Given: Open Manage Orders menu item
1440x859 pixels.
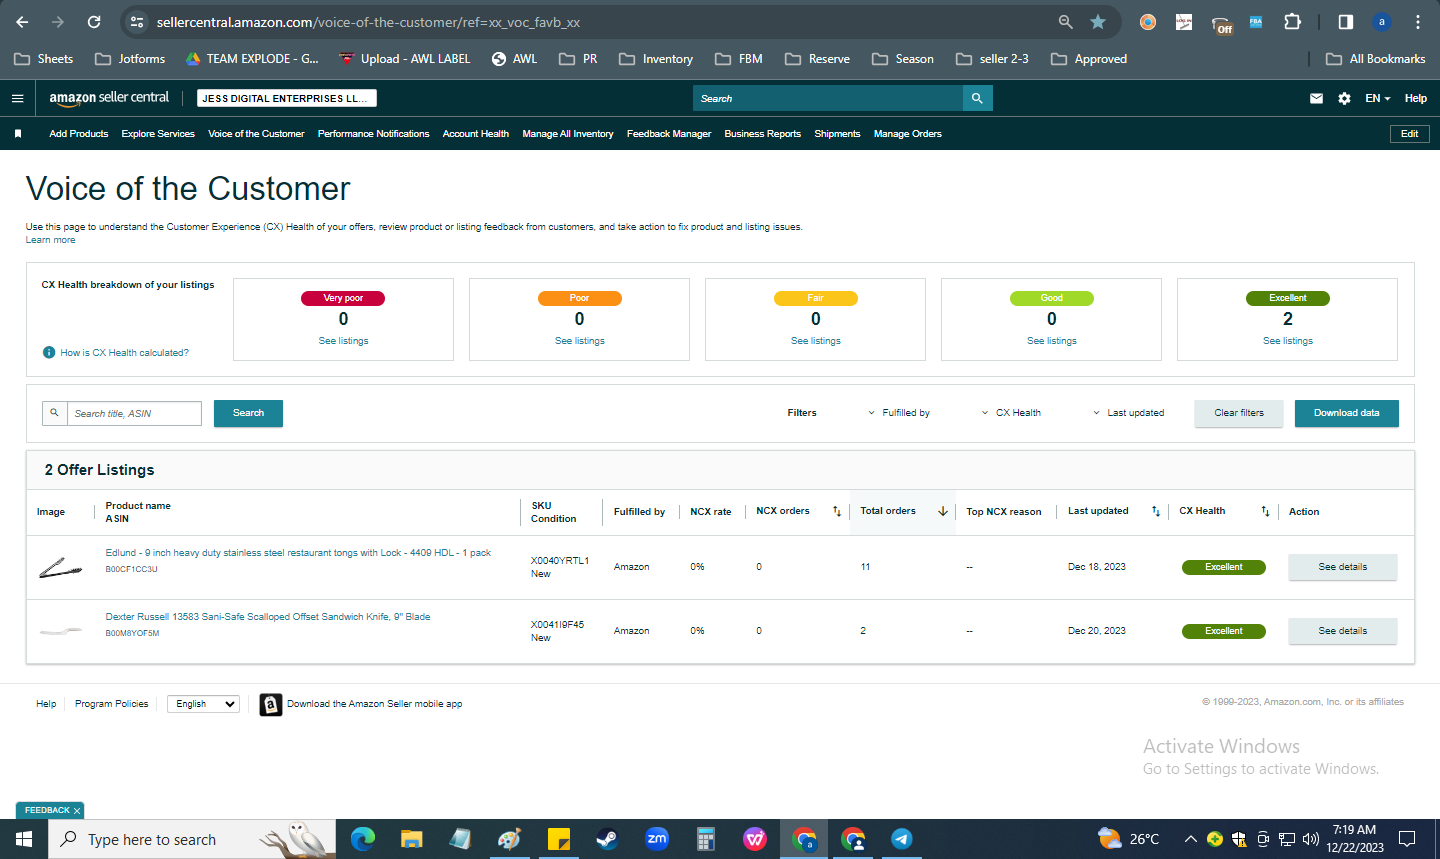Looking at the screenshot, I should pos(908,133).
